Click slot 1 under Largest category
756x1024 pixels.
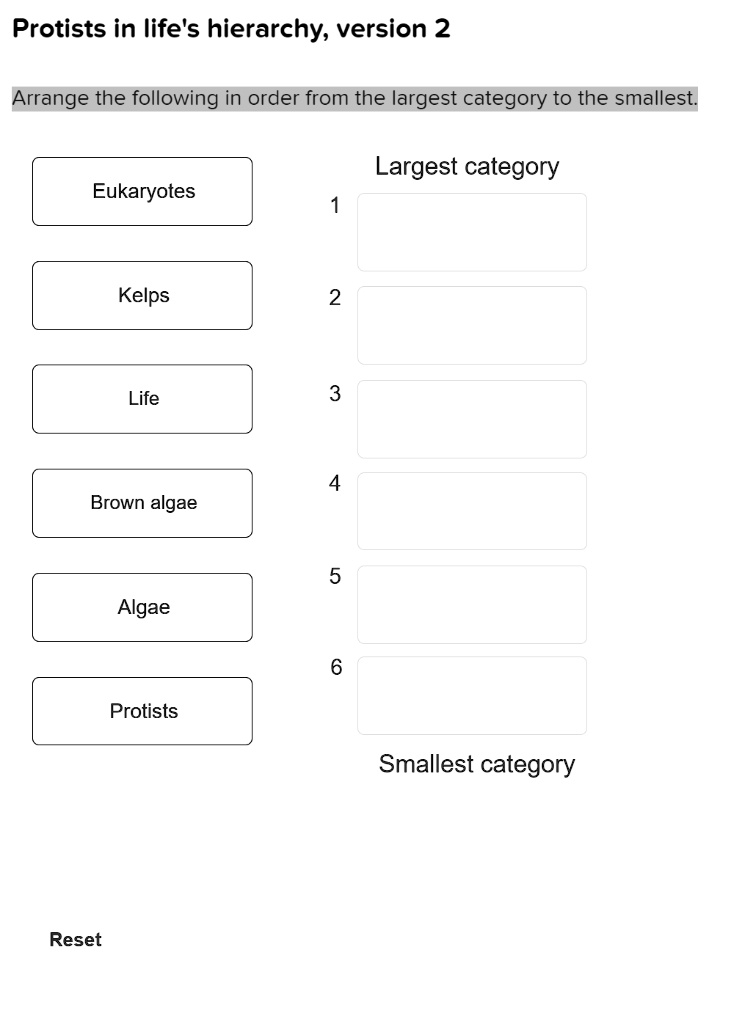point(471,232)
